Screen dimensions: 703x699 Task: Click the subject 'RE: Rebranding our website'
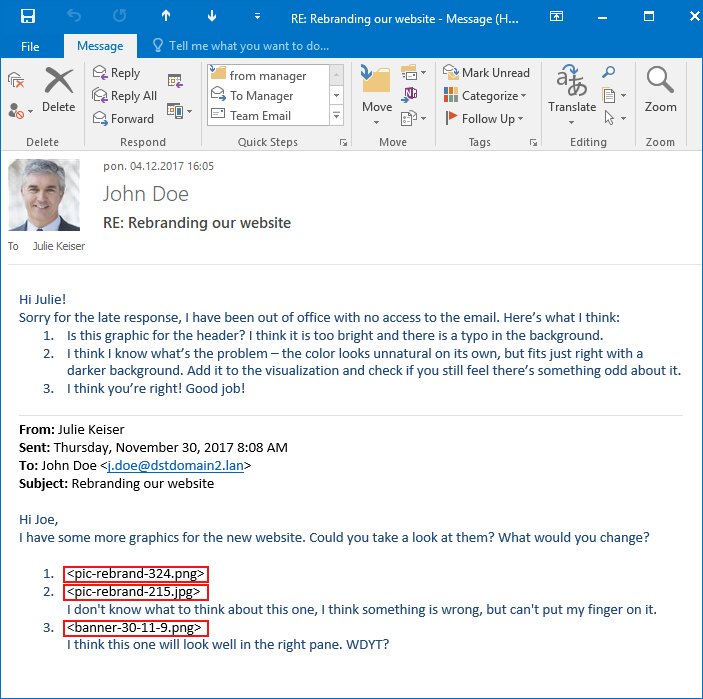(197, 223)
